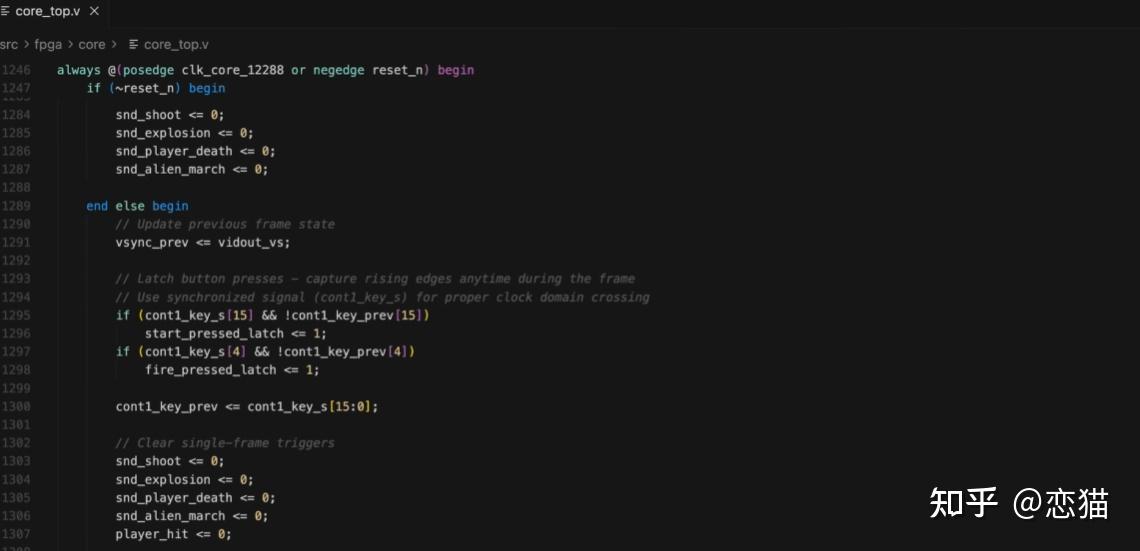Click on 'start_pressed_latch <= 1;' statement

click(x=235, y=333)
